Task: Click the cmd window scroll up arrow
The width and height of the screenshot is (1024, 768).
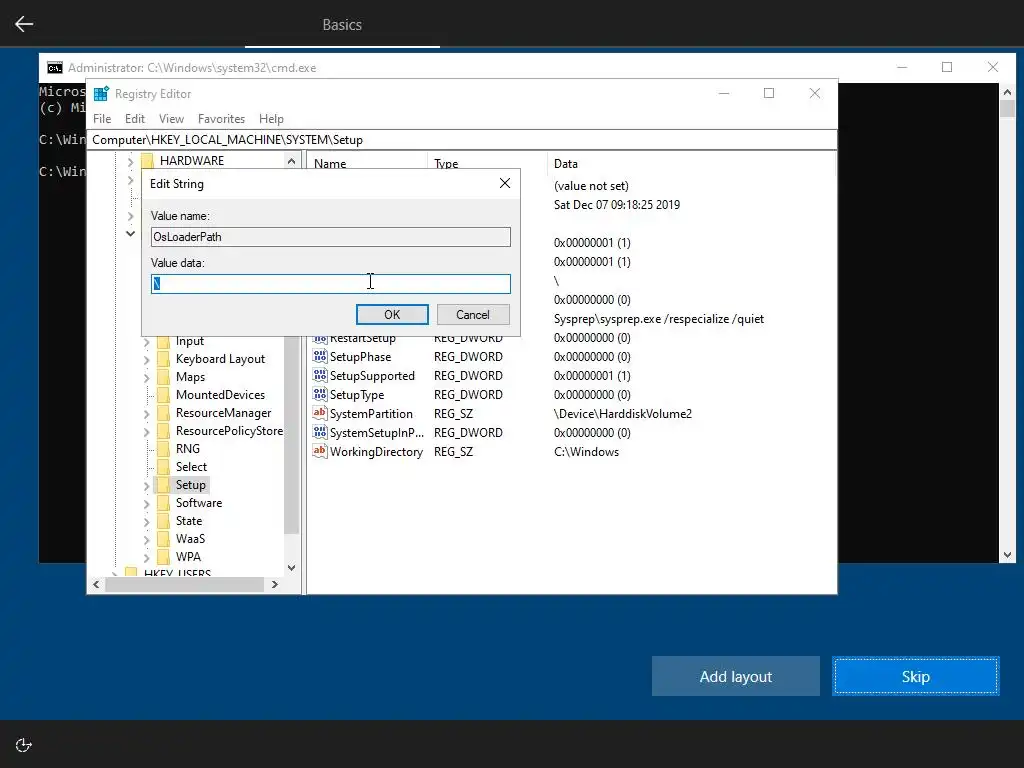Action: [1007, 92]
